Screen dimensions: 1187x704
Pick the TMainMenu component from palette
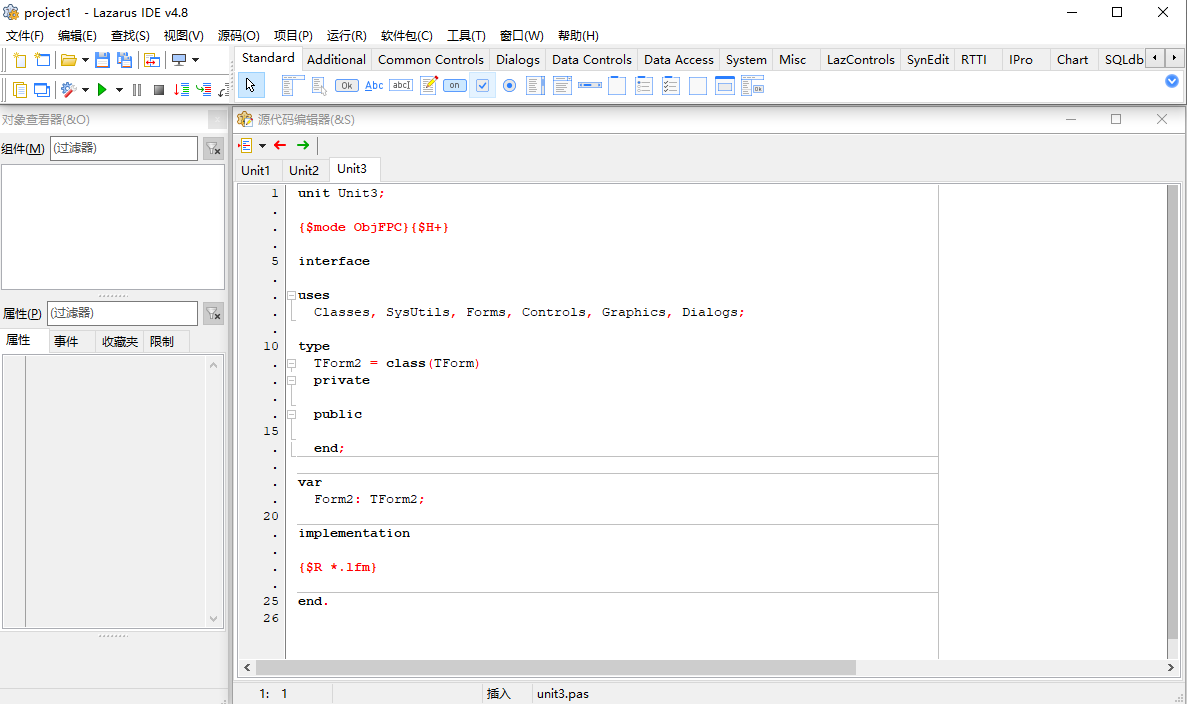pos(292,86)
